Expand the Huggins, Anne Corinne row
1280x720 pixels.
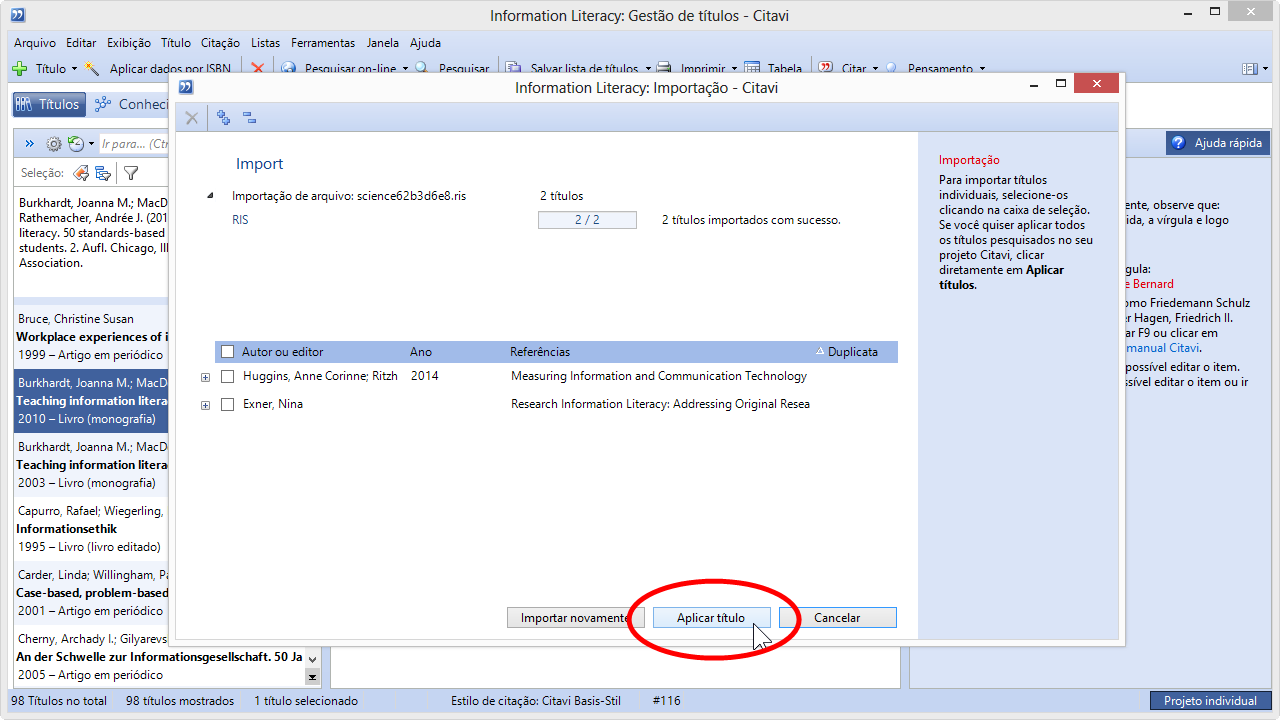click(x=205, y=377)
